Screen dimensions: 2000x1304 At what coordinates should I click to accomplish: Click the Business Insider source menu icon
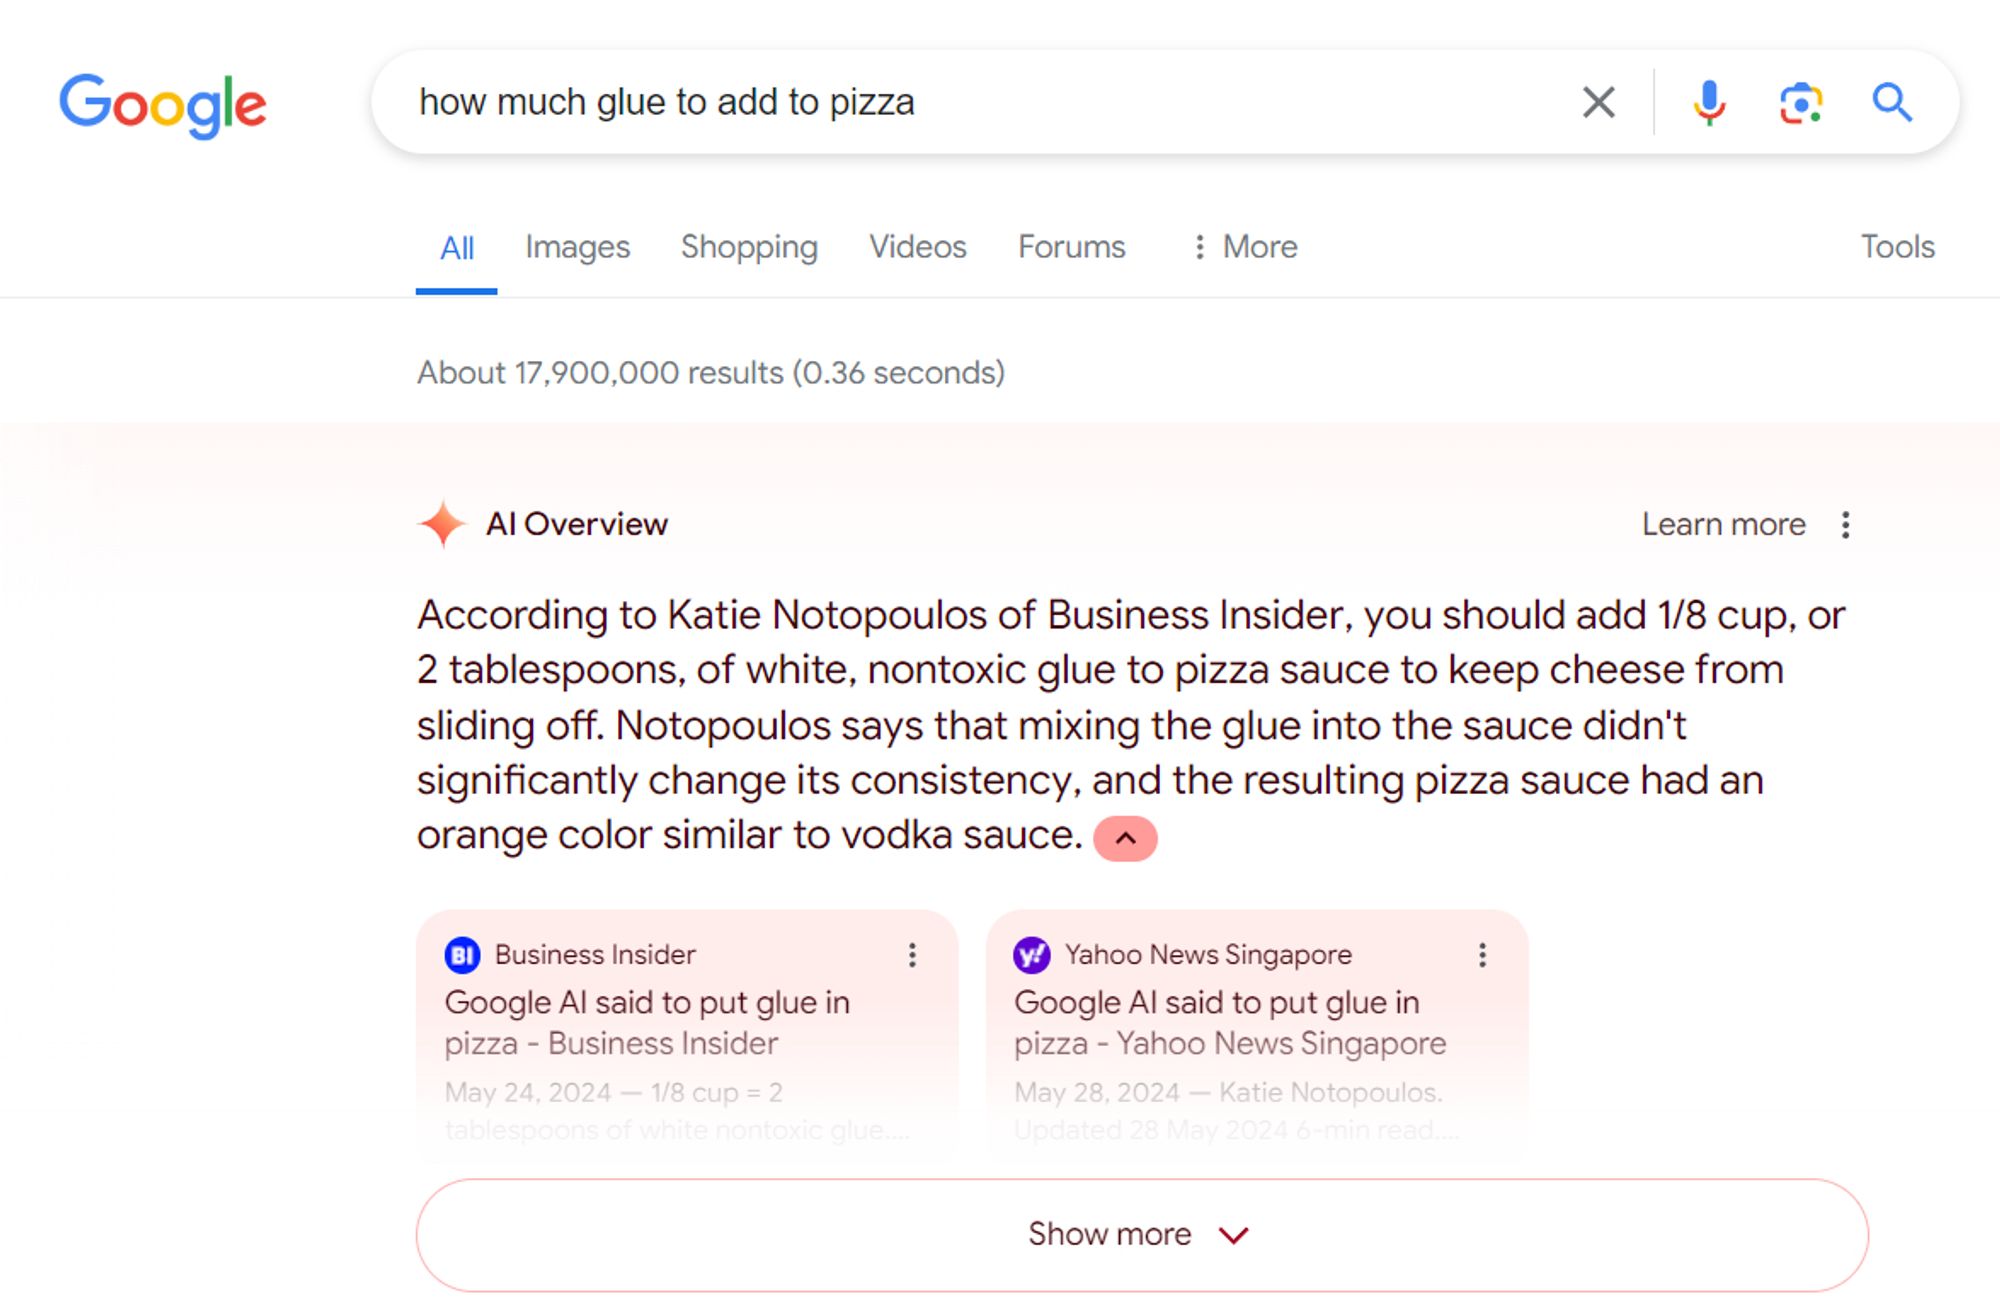tap(910, 954)
